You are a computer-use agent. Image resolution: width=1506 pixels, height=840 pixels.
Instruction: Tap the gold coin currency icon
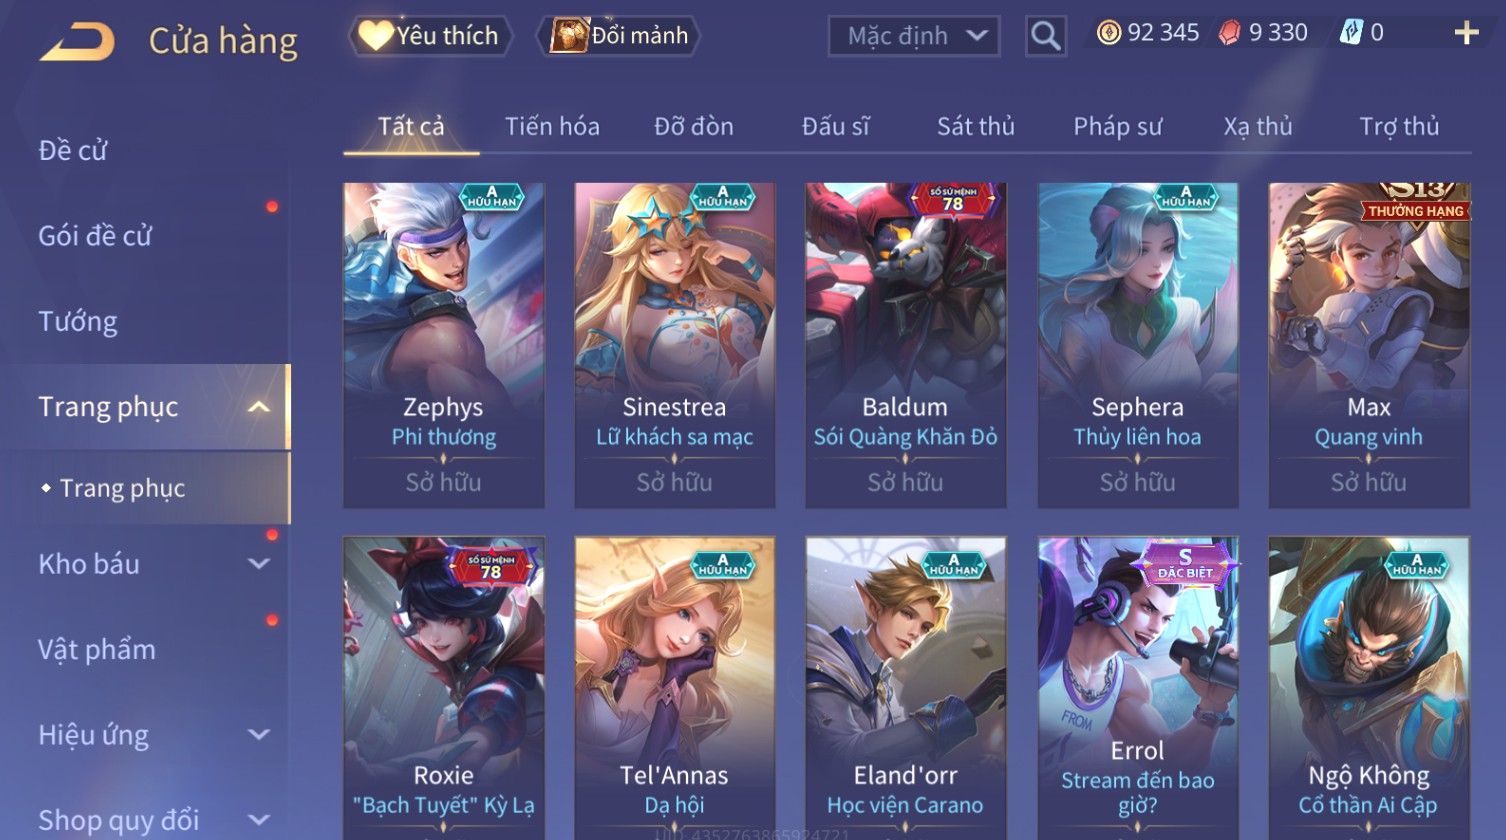point(1108,33)
